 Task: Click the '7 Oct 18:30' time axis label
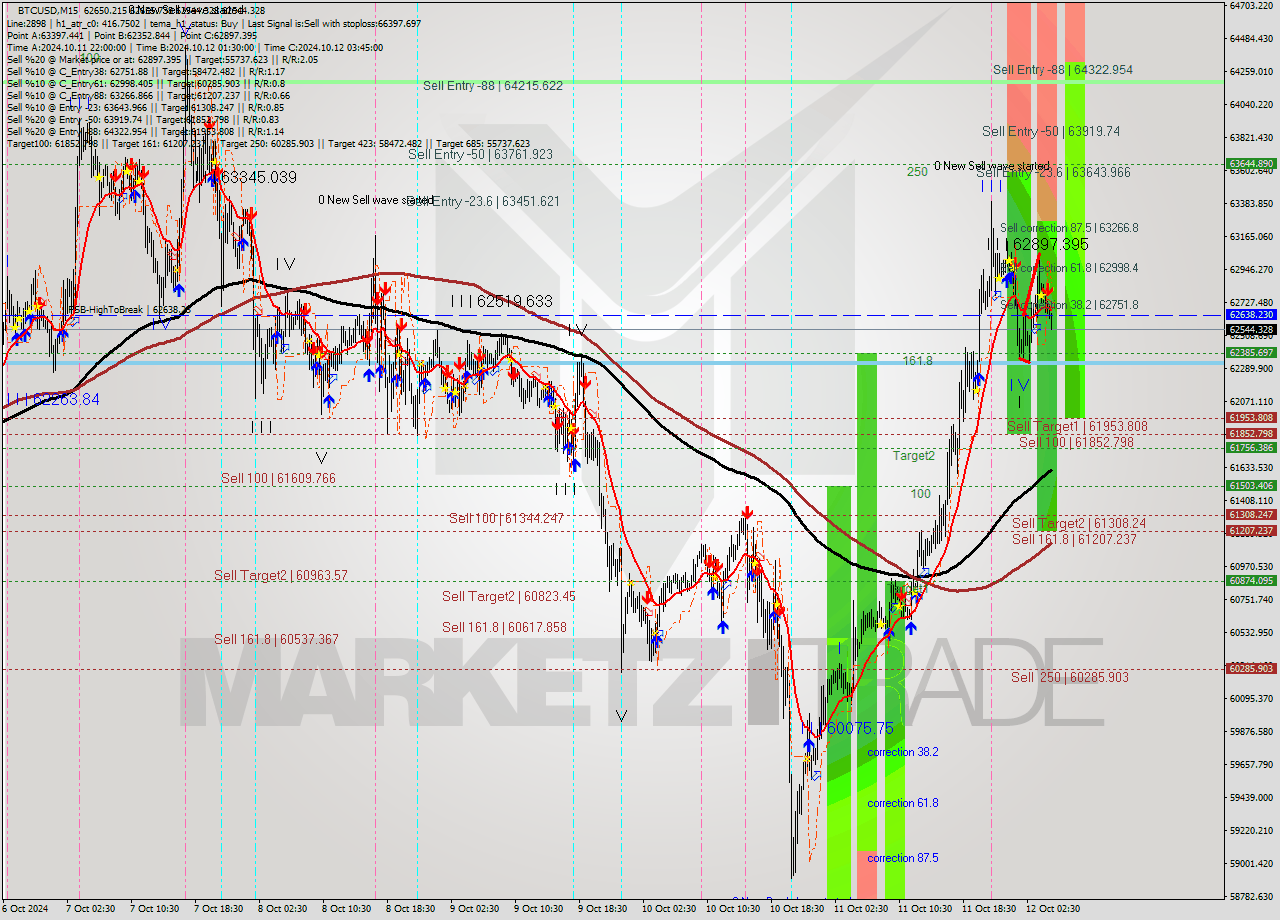[219, 909]
